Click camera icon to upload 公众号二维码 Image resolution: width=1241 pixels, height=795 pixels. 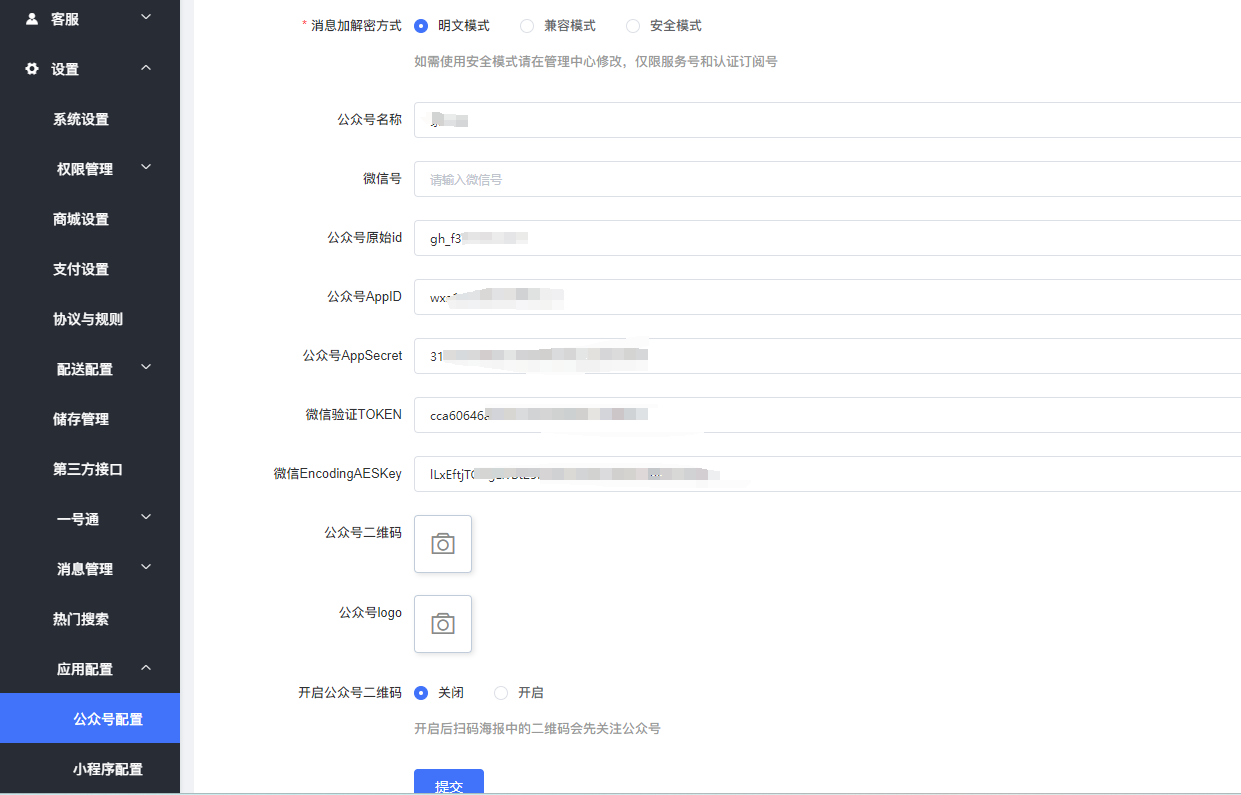pos(443,544)
